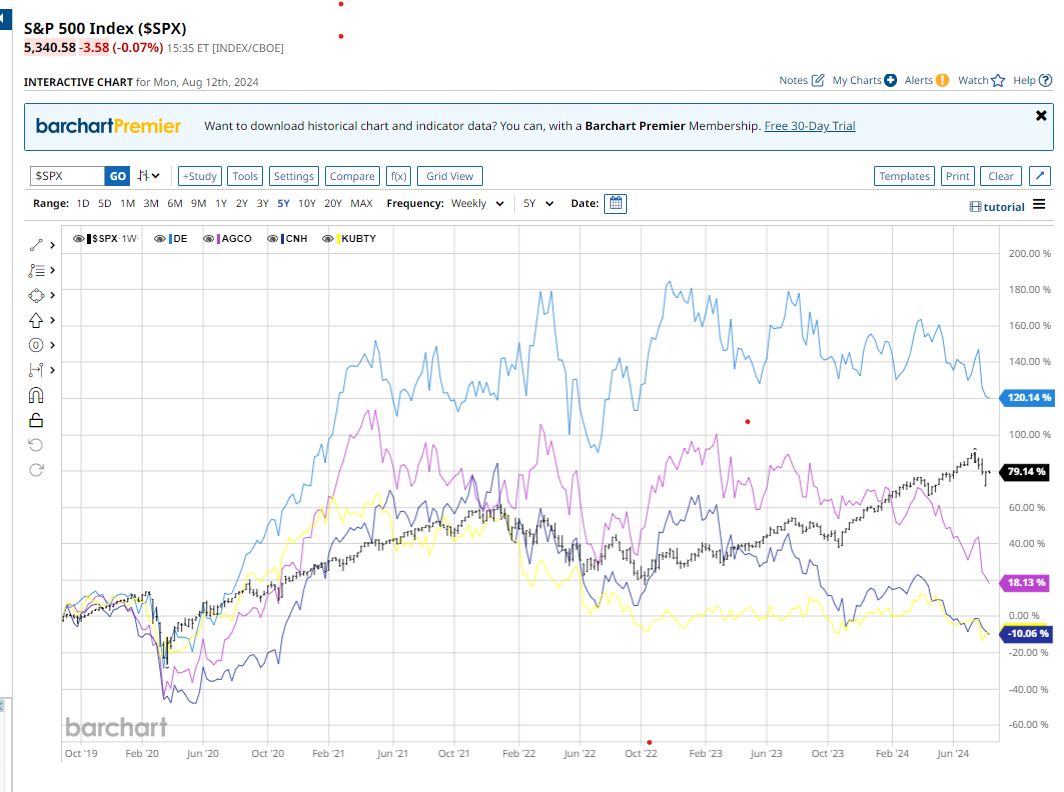Viewport: 1064px width, 792px height.
Task: Click the Compare button
Action: coord(352,176)
